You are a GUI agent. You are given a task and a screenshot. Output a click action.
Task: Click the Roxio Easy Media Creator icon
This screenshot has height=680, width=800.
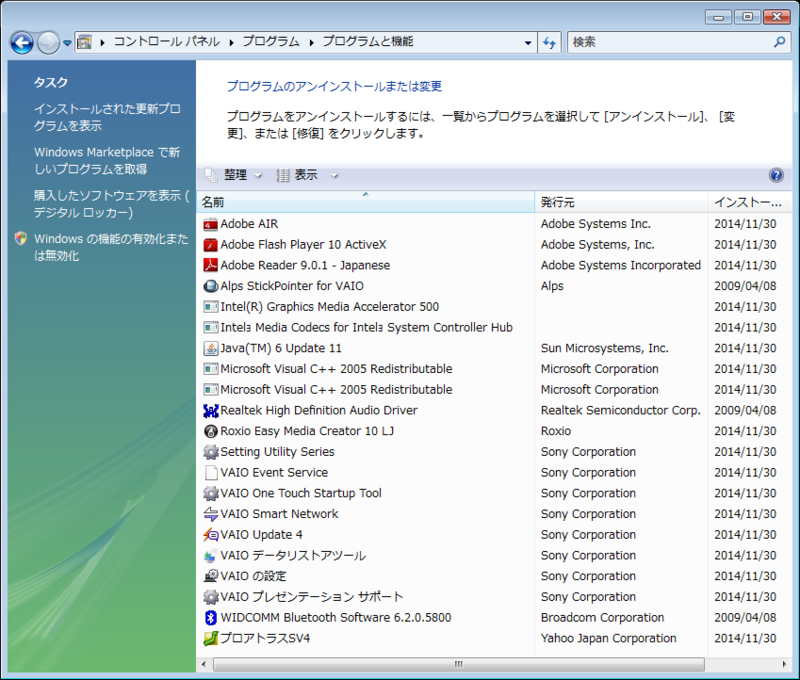(x=210, y=431)
